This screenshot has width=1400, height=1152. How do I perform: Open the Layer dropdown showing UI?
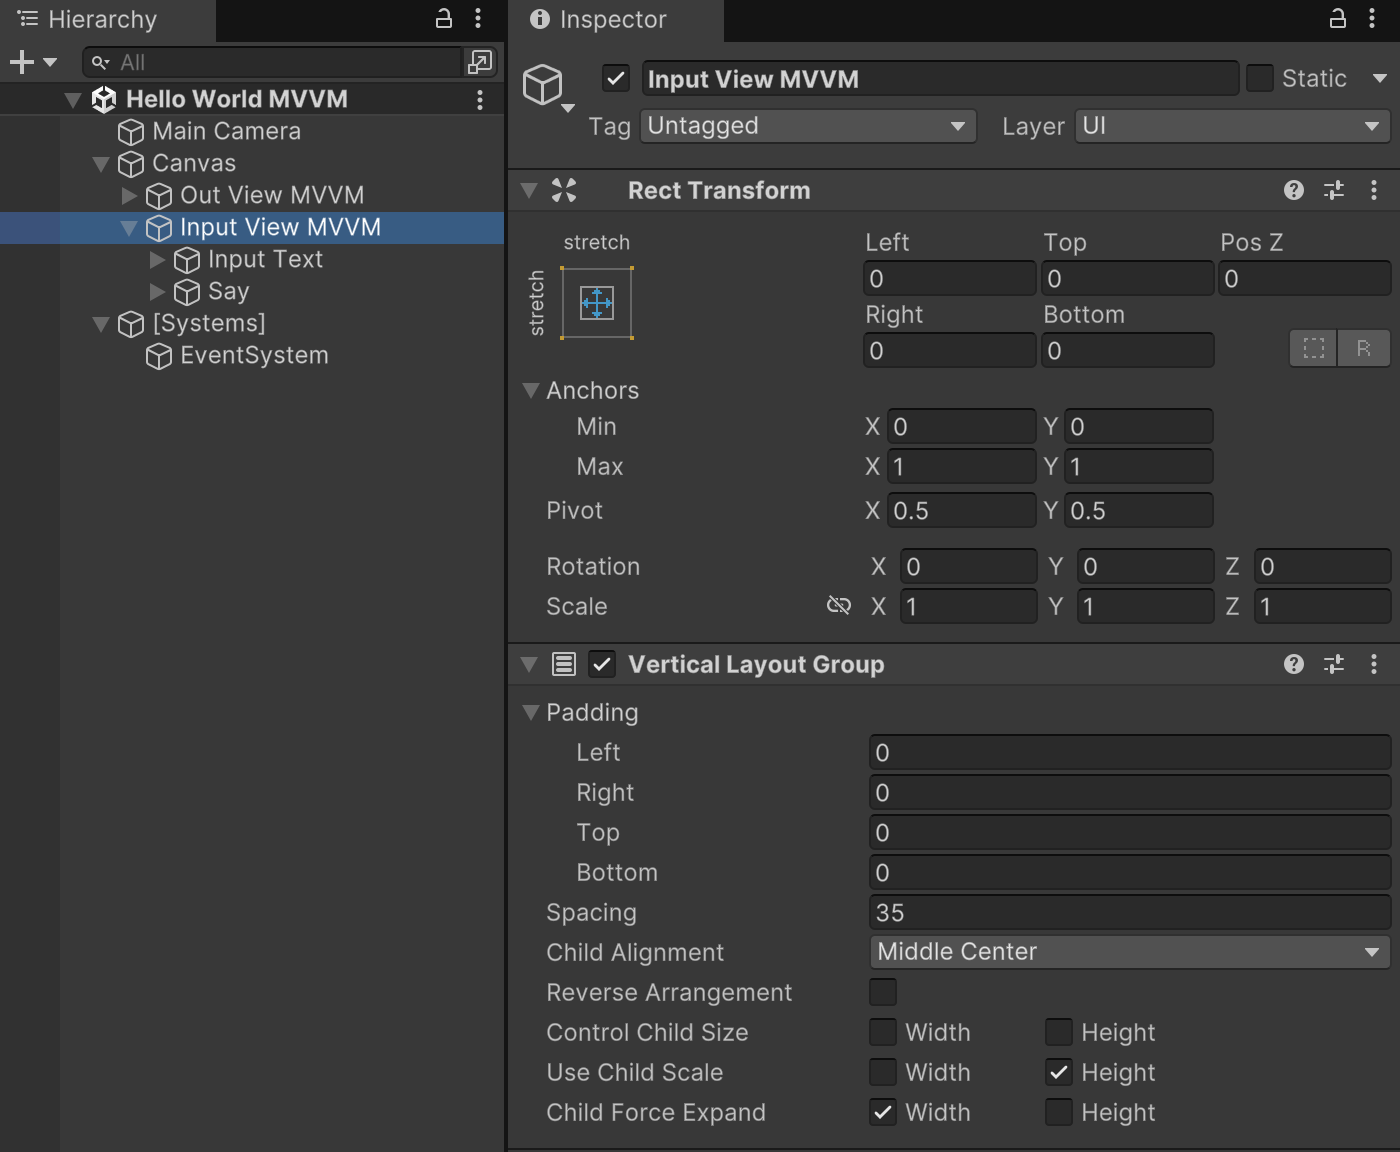1231,126
